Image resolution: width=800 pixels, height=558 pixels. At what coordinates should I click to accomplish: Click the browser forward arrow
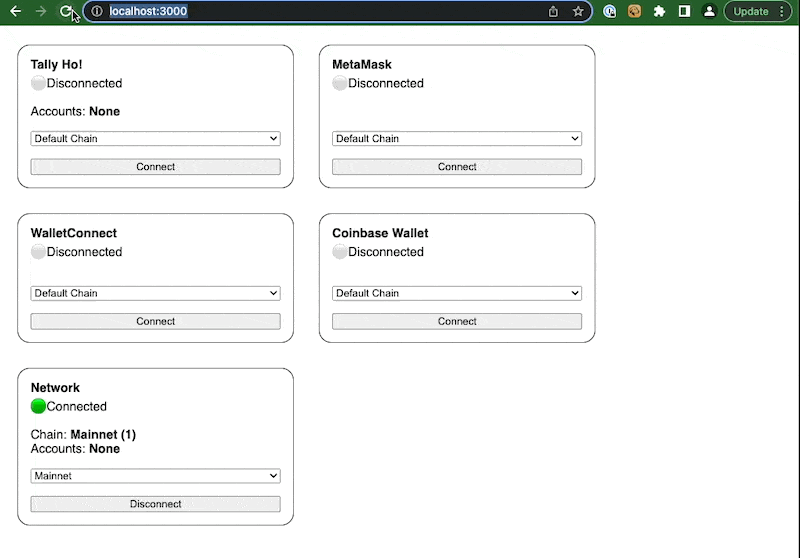[x=41, y=11]
